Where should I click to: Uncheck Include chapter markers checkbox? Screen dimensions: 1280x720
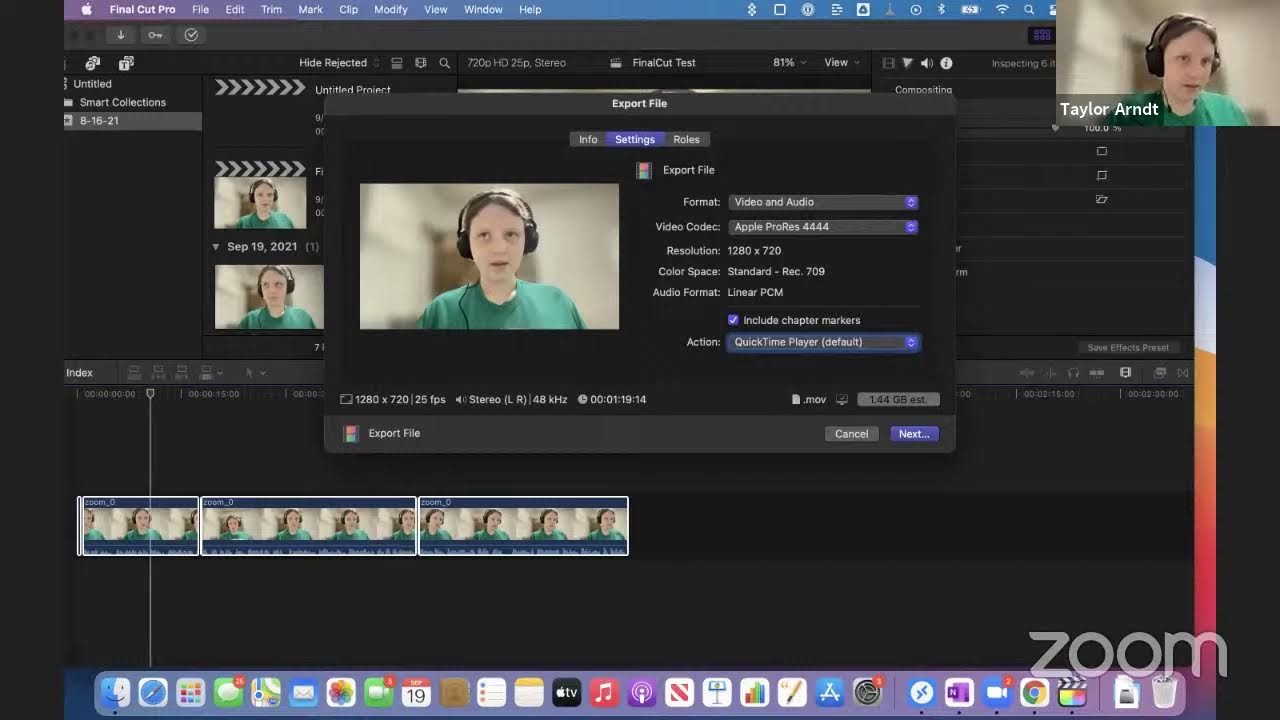pyautogui.click(x=733, y=320)
